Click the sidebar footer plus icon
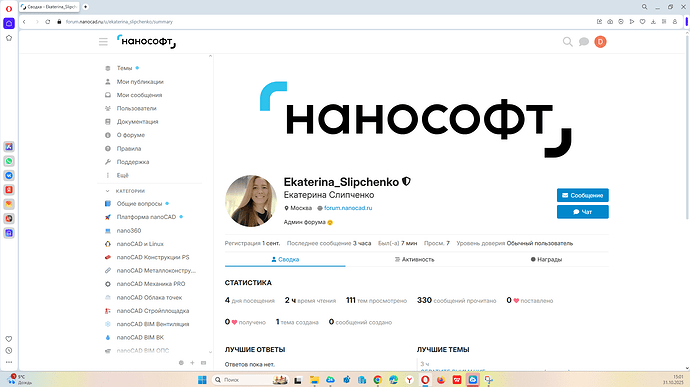 pyautogui.click(x=192, y=363)
